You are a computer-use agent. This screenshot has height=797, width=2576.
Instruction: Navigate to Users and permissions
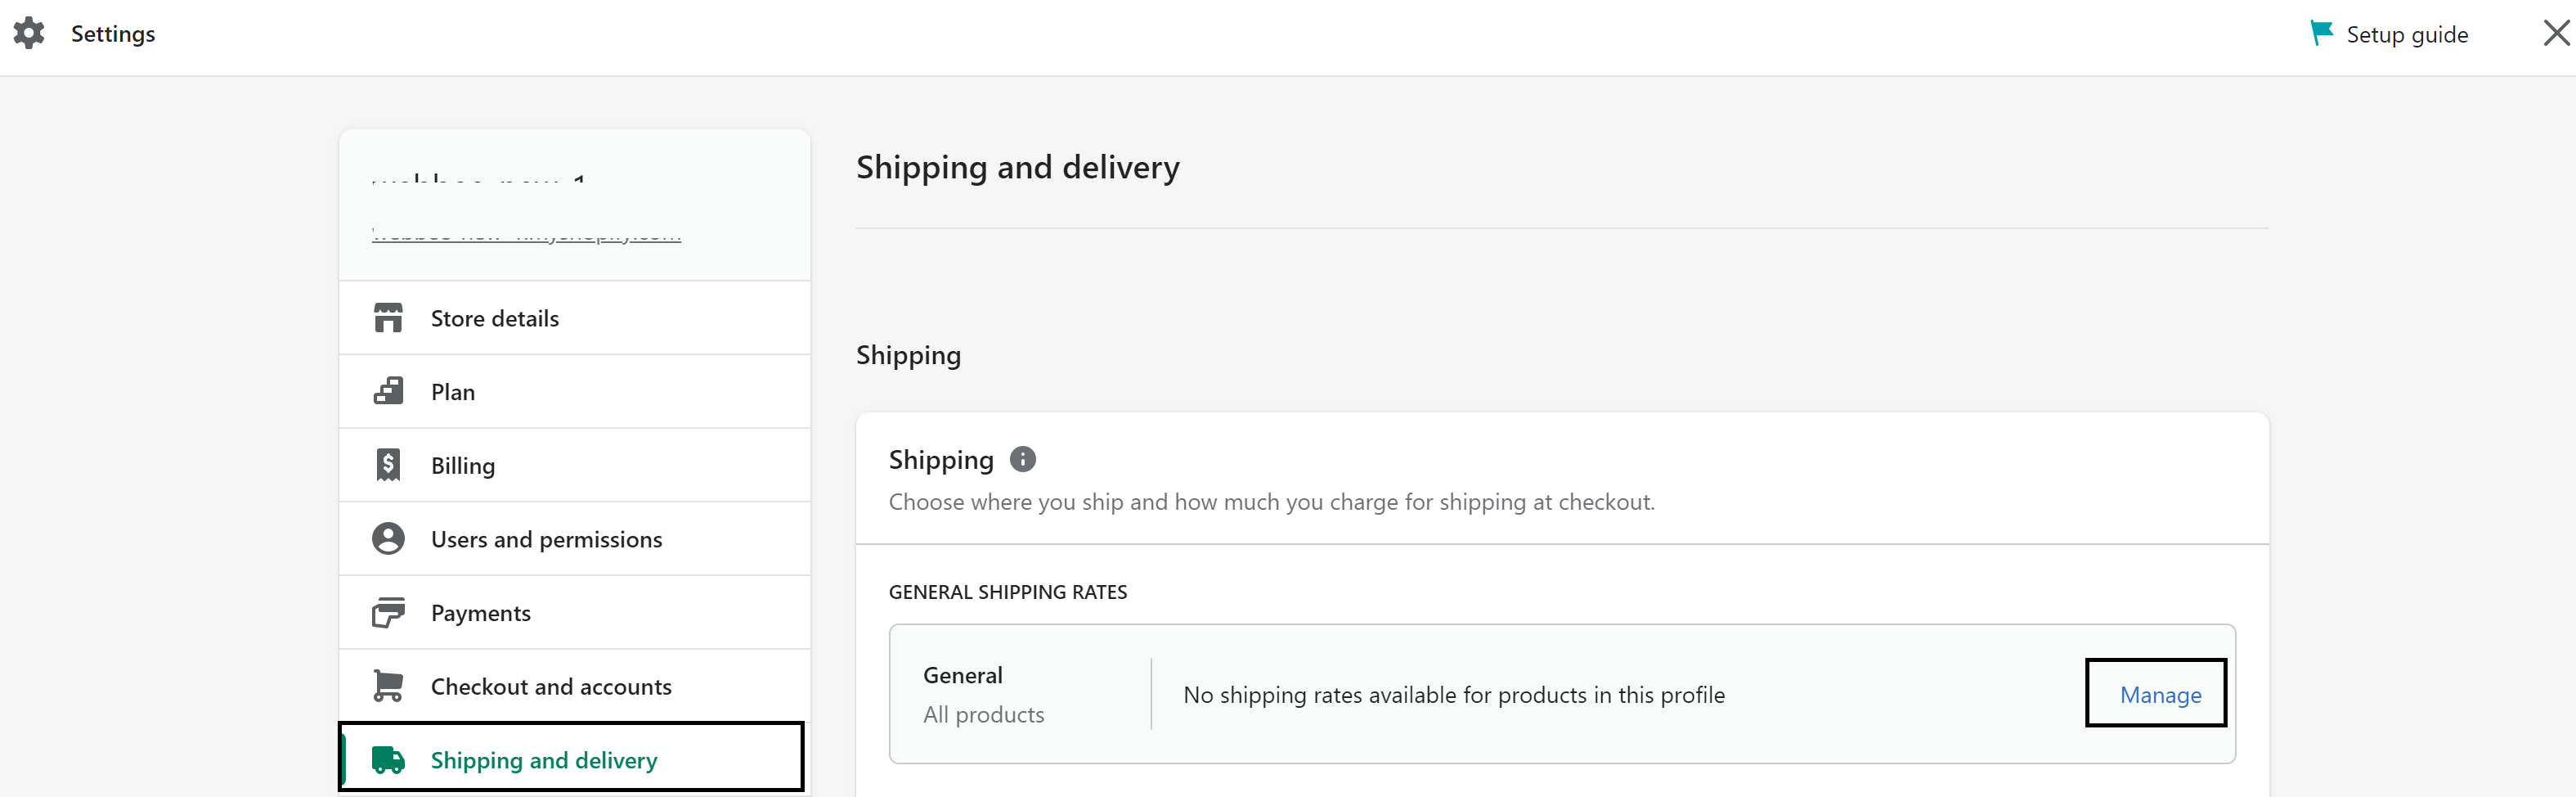point(546,540)
